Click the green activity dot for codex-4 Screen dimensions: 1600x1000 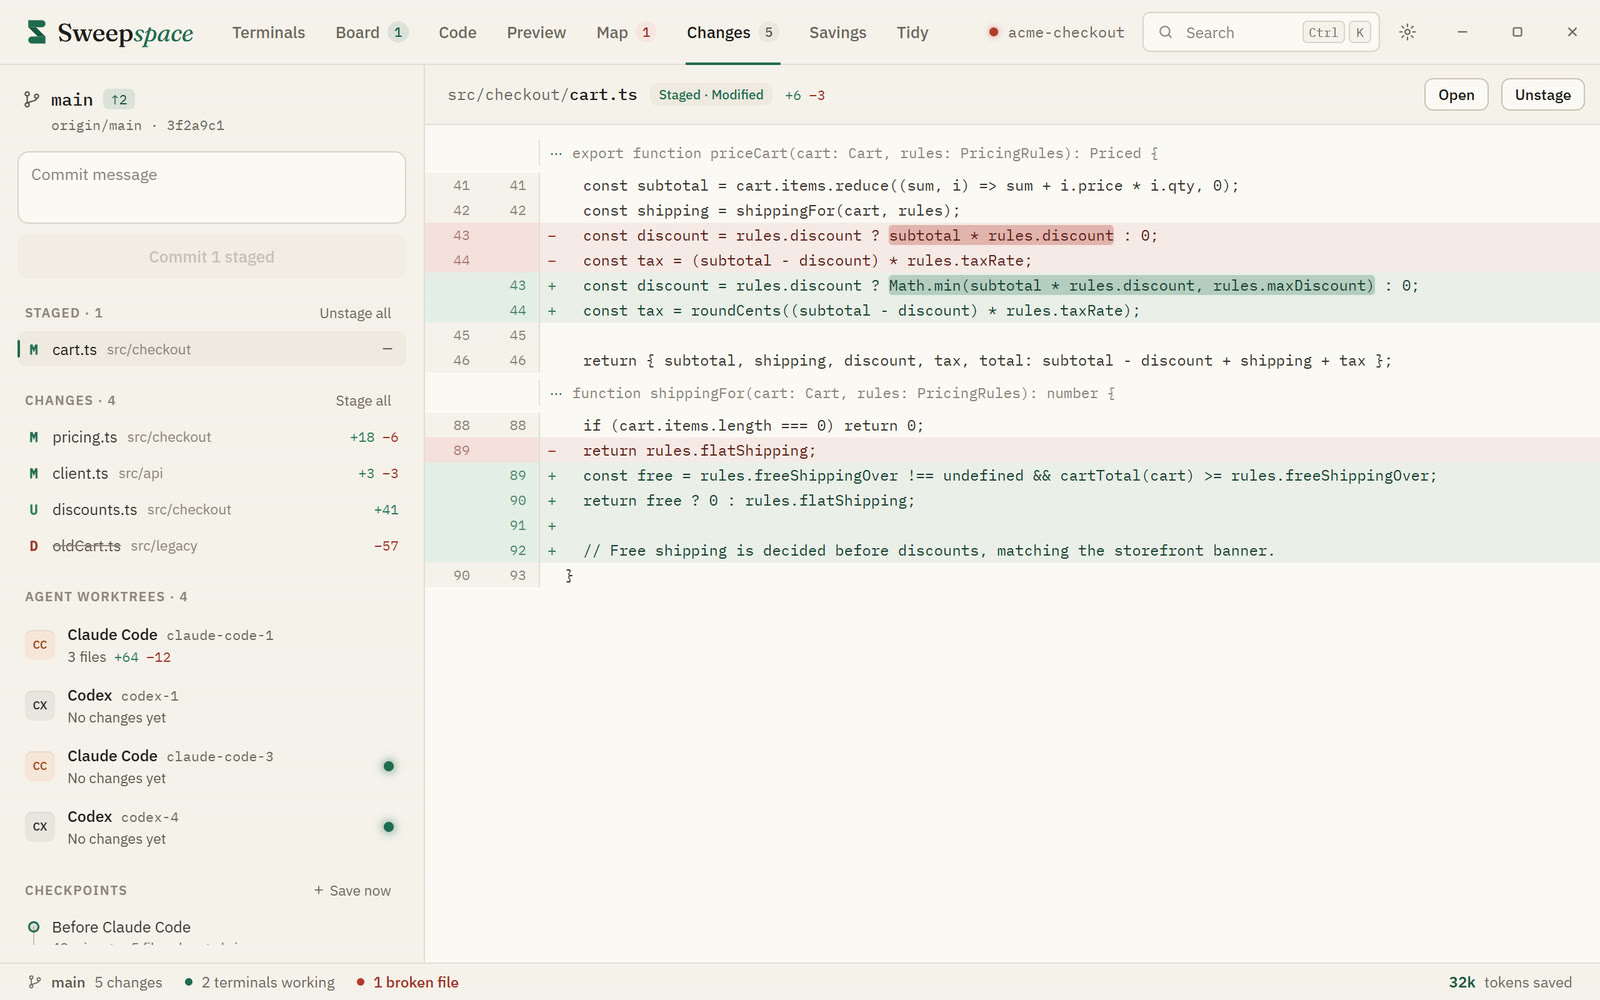coord(389,827)
